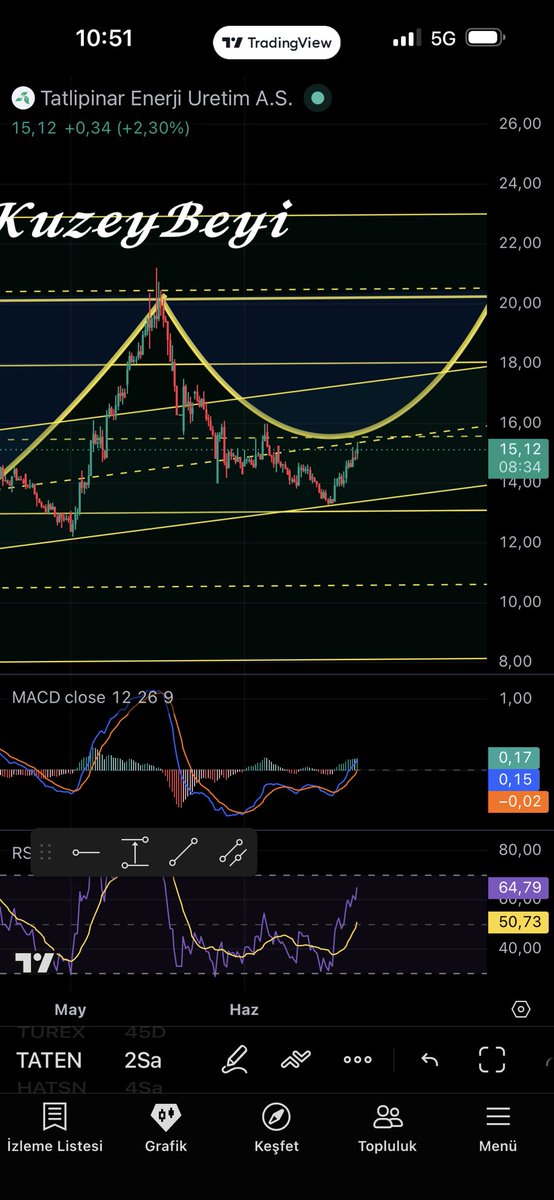
Task: Tap the 26,00 price scale label
Action: [x=520, y=124]
